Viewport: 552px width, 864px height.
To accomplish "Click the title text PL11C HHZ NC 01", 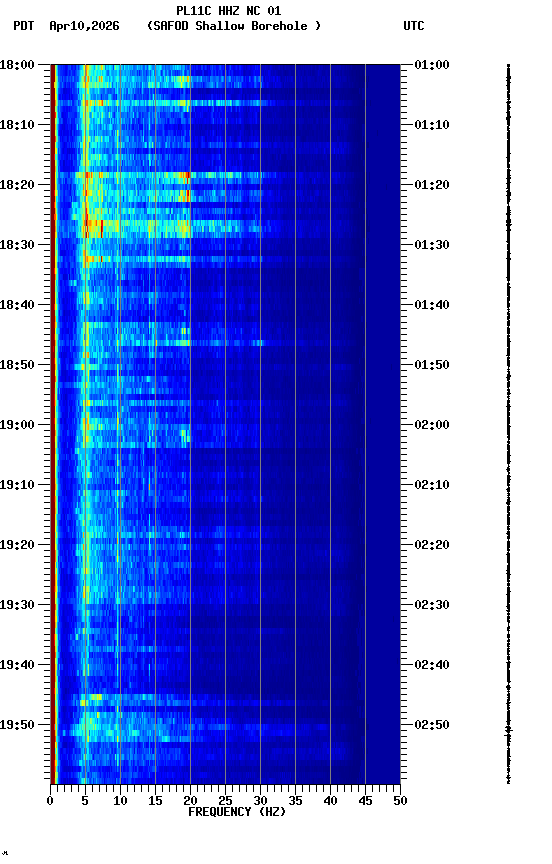I will (x=229, y=11).
